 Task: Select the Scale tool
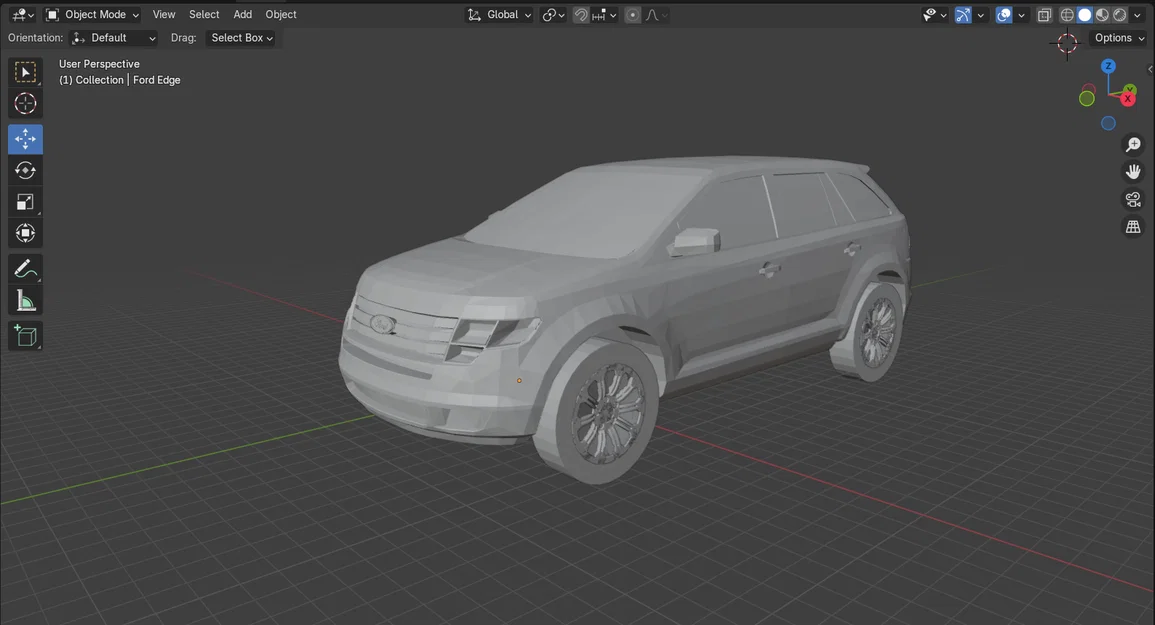tap(25, 201)
